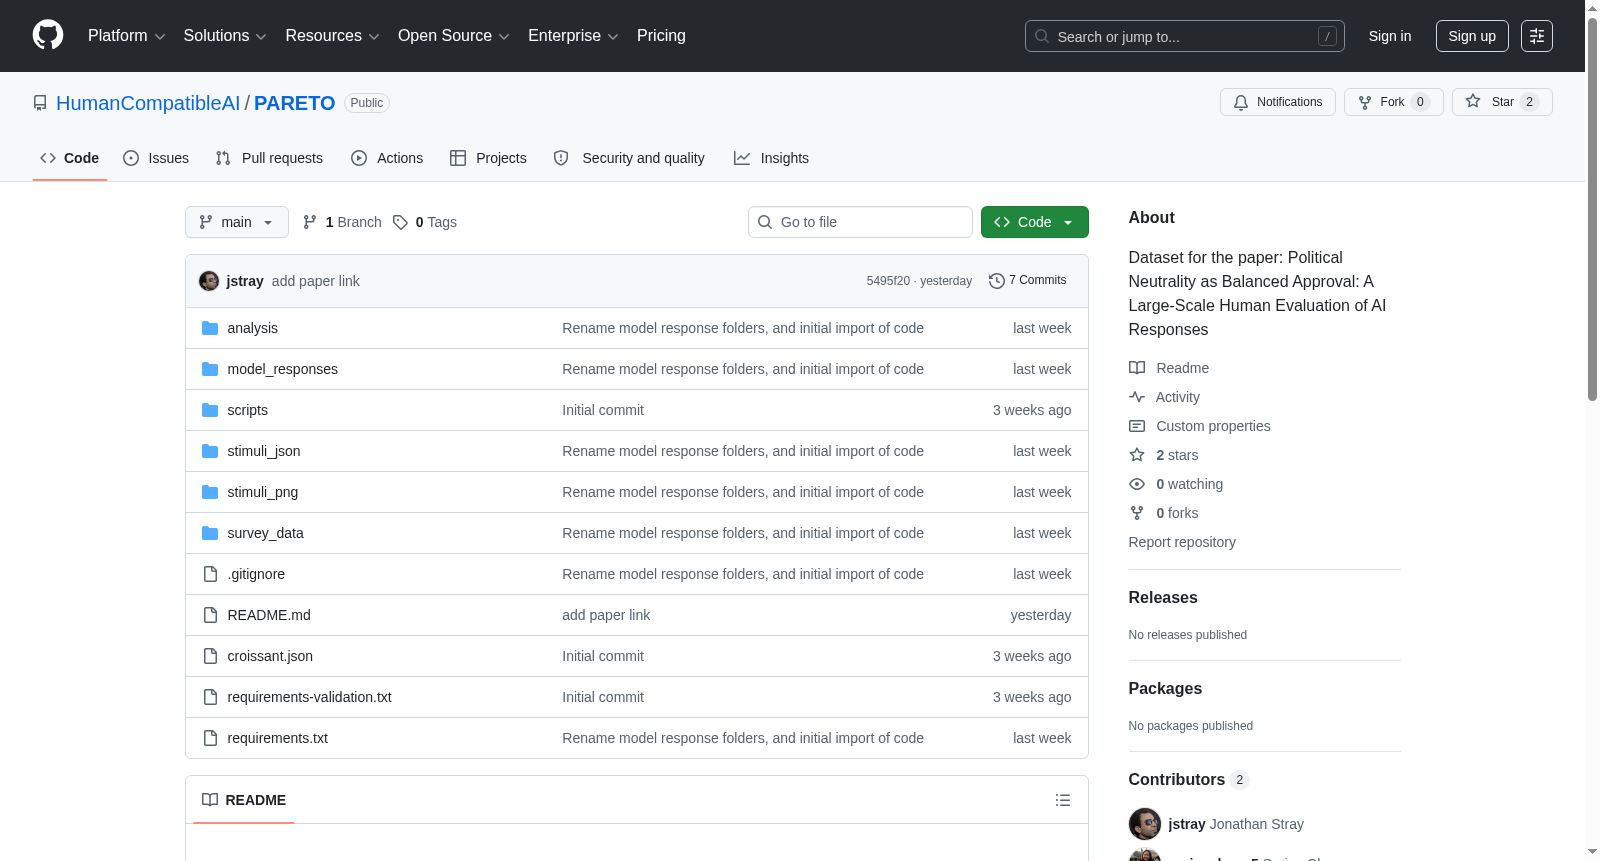The width and height of the screenshot is (1600, 861).
Task: Click the Custom properties icon
Action: [x=1137, y=426]
